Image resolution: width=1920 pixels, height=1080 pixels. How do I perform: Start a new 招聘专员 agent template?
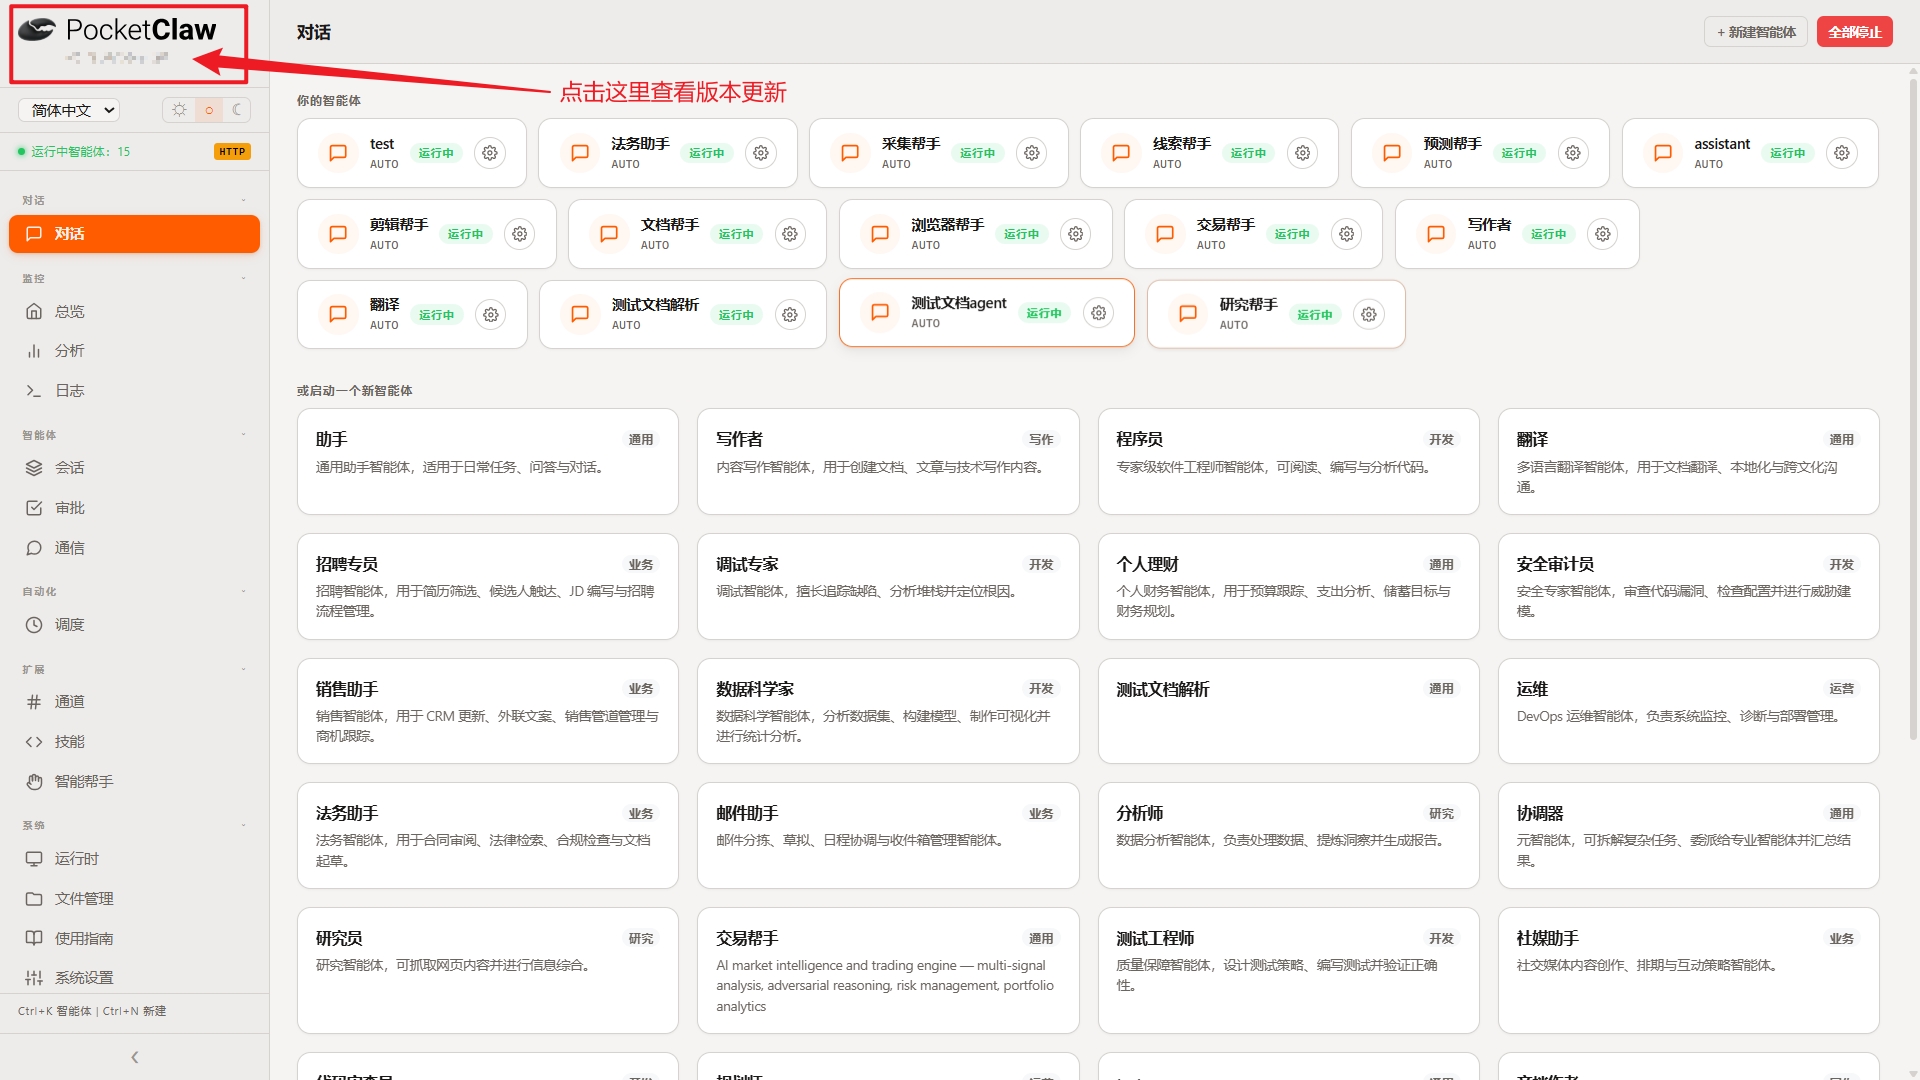[488, 586]
